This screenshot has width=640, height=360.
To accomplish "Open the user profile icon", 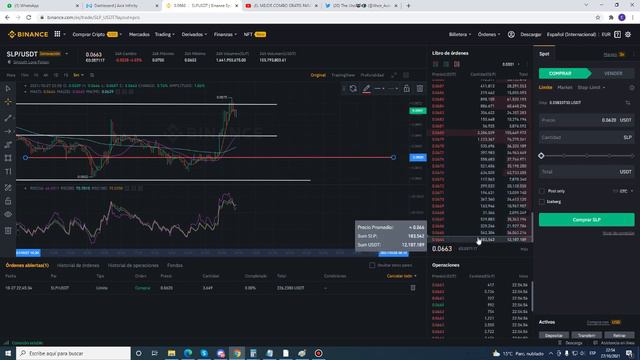I will point(511,35).
